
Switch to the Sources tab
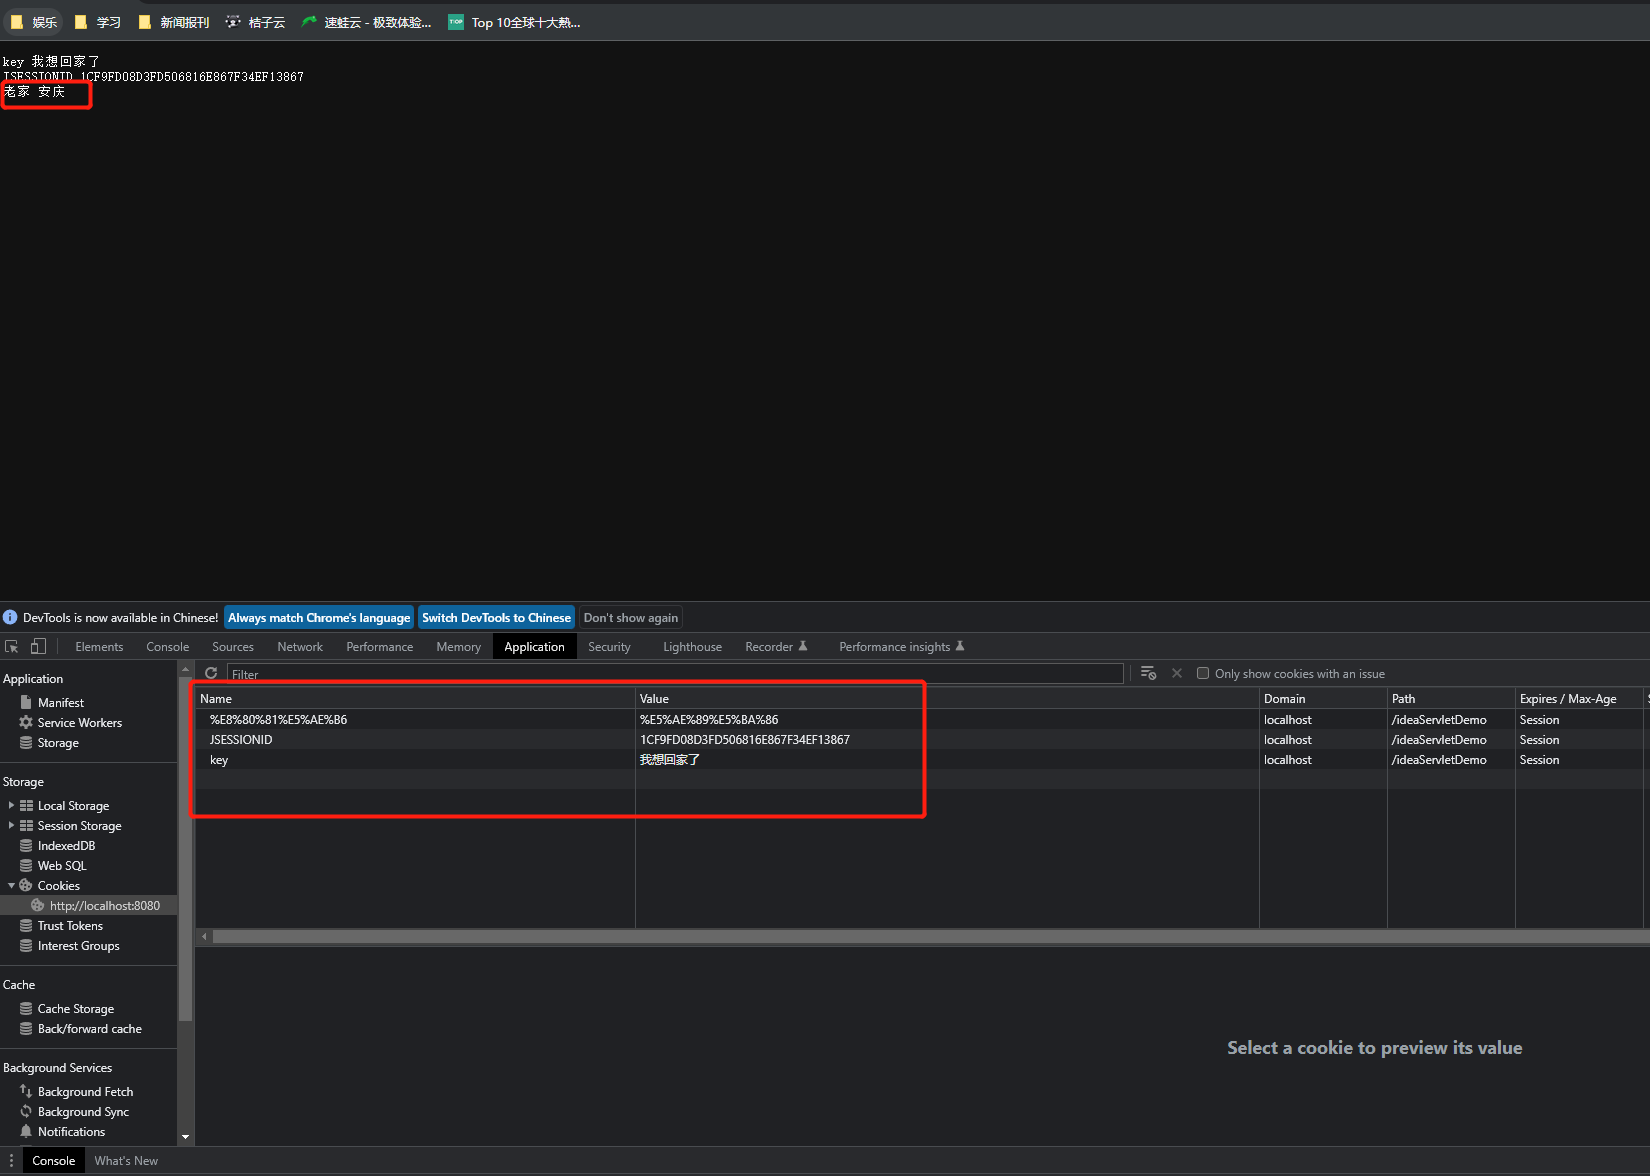pos(233,647)
